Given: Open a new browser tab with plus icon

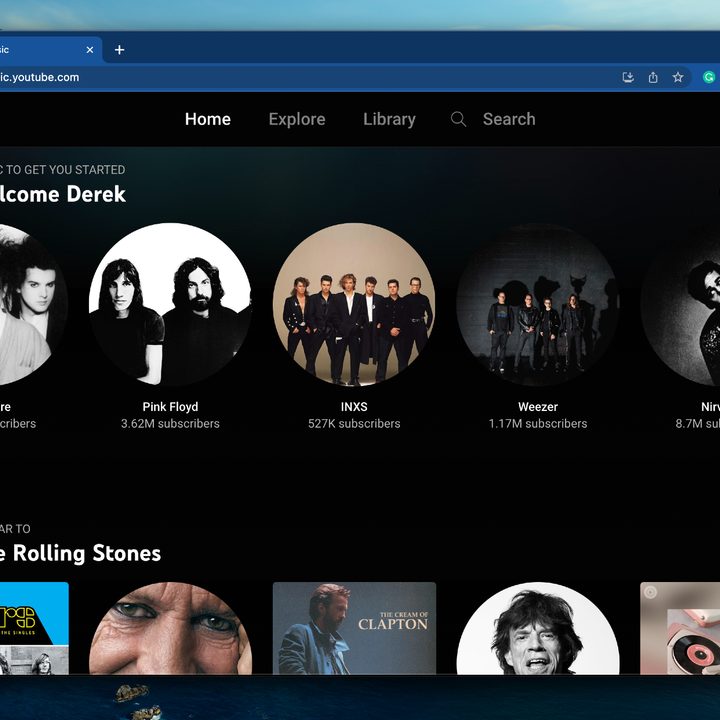Looking at the screenshot, I should pyautogui.click(x=119, y=50).
